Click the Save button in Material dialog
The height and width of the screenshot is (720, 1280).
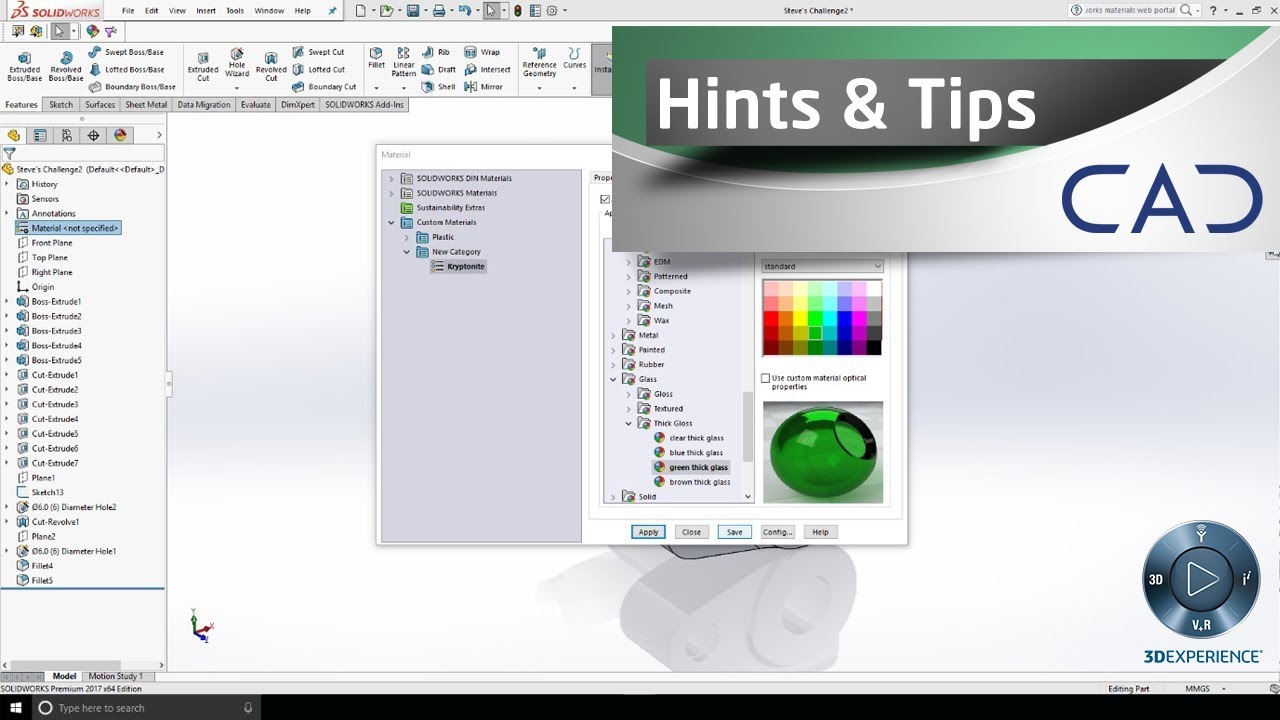tap(734, 532)
